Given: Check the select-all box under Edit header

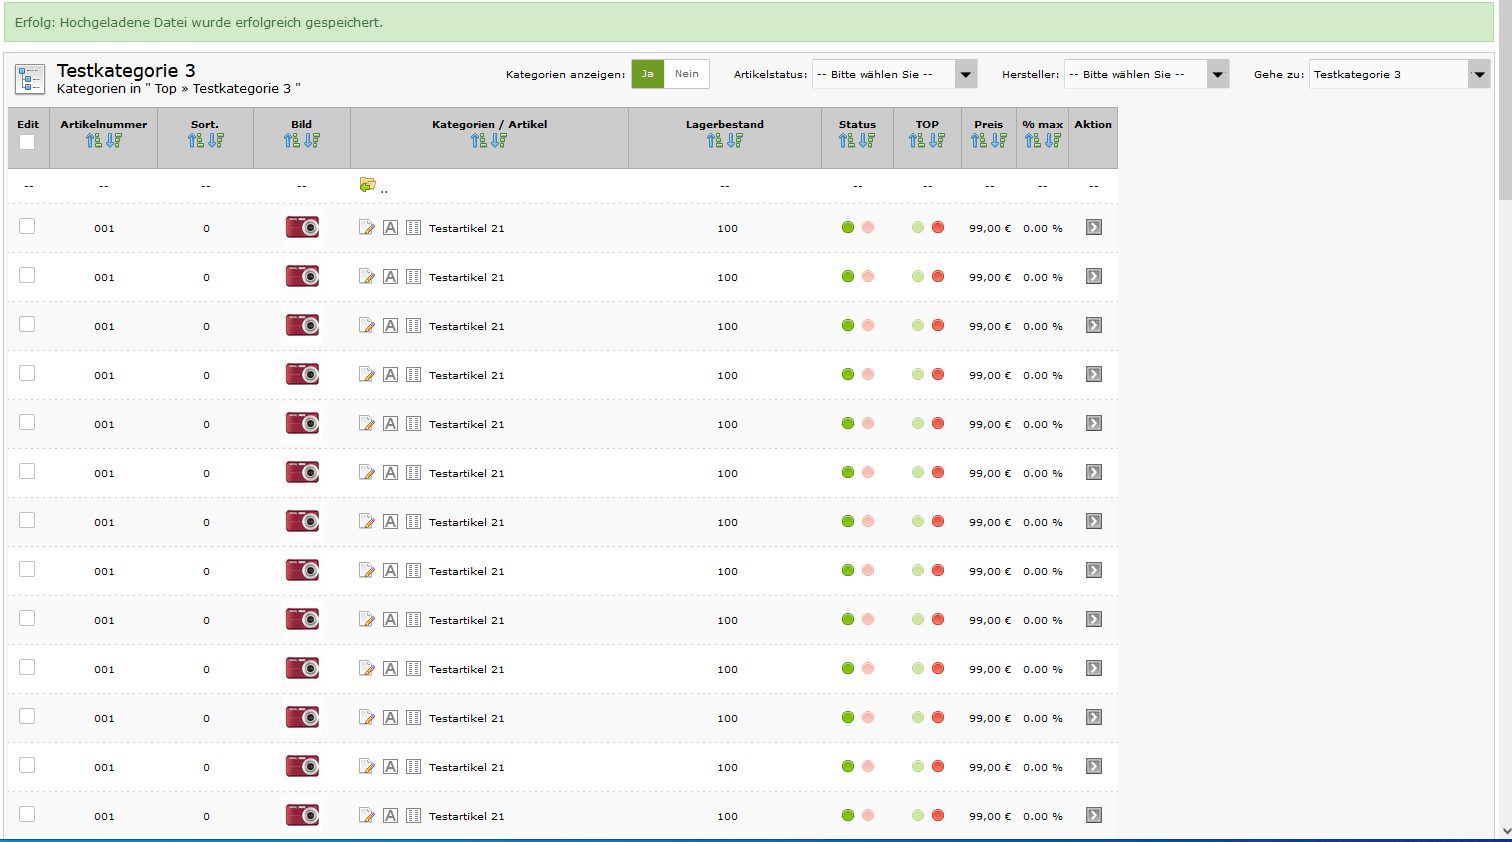Looking at the screenshot, I should point(27,142).
